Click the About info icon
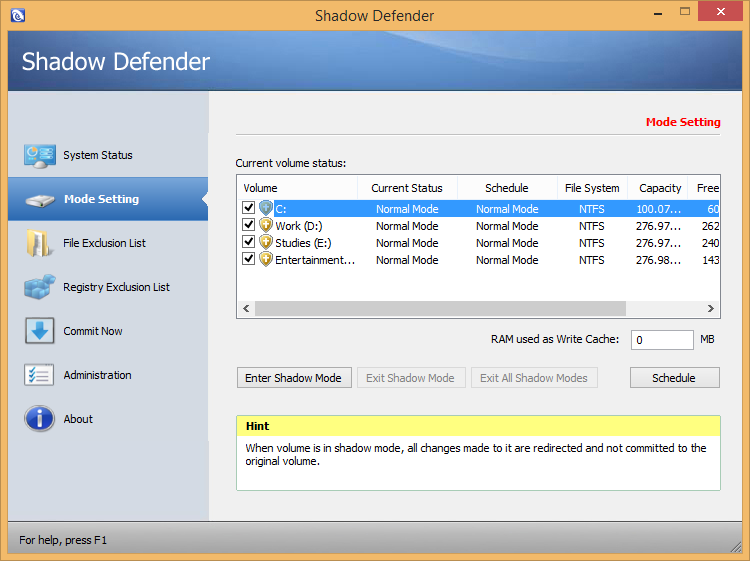 [39, 419]
